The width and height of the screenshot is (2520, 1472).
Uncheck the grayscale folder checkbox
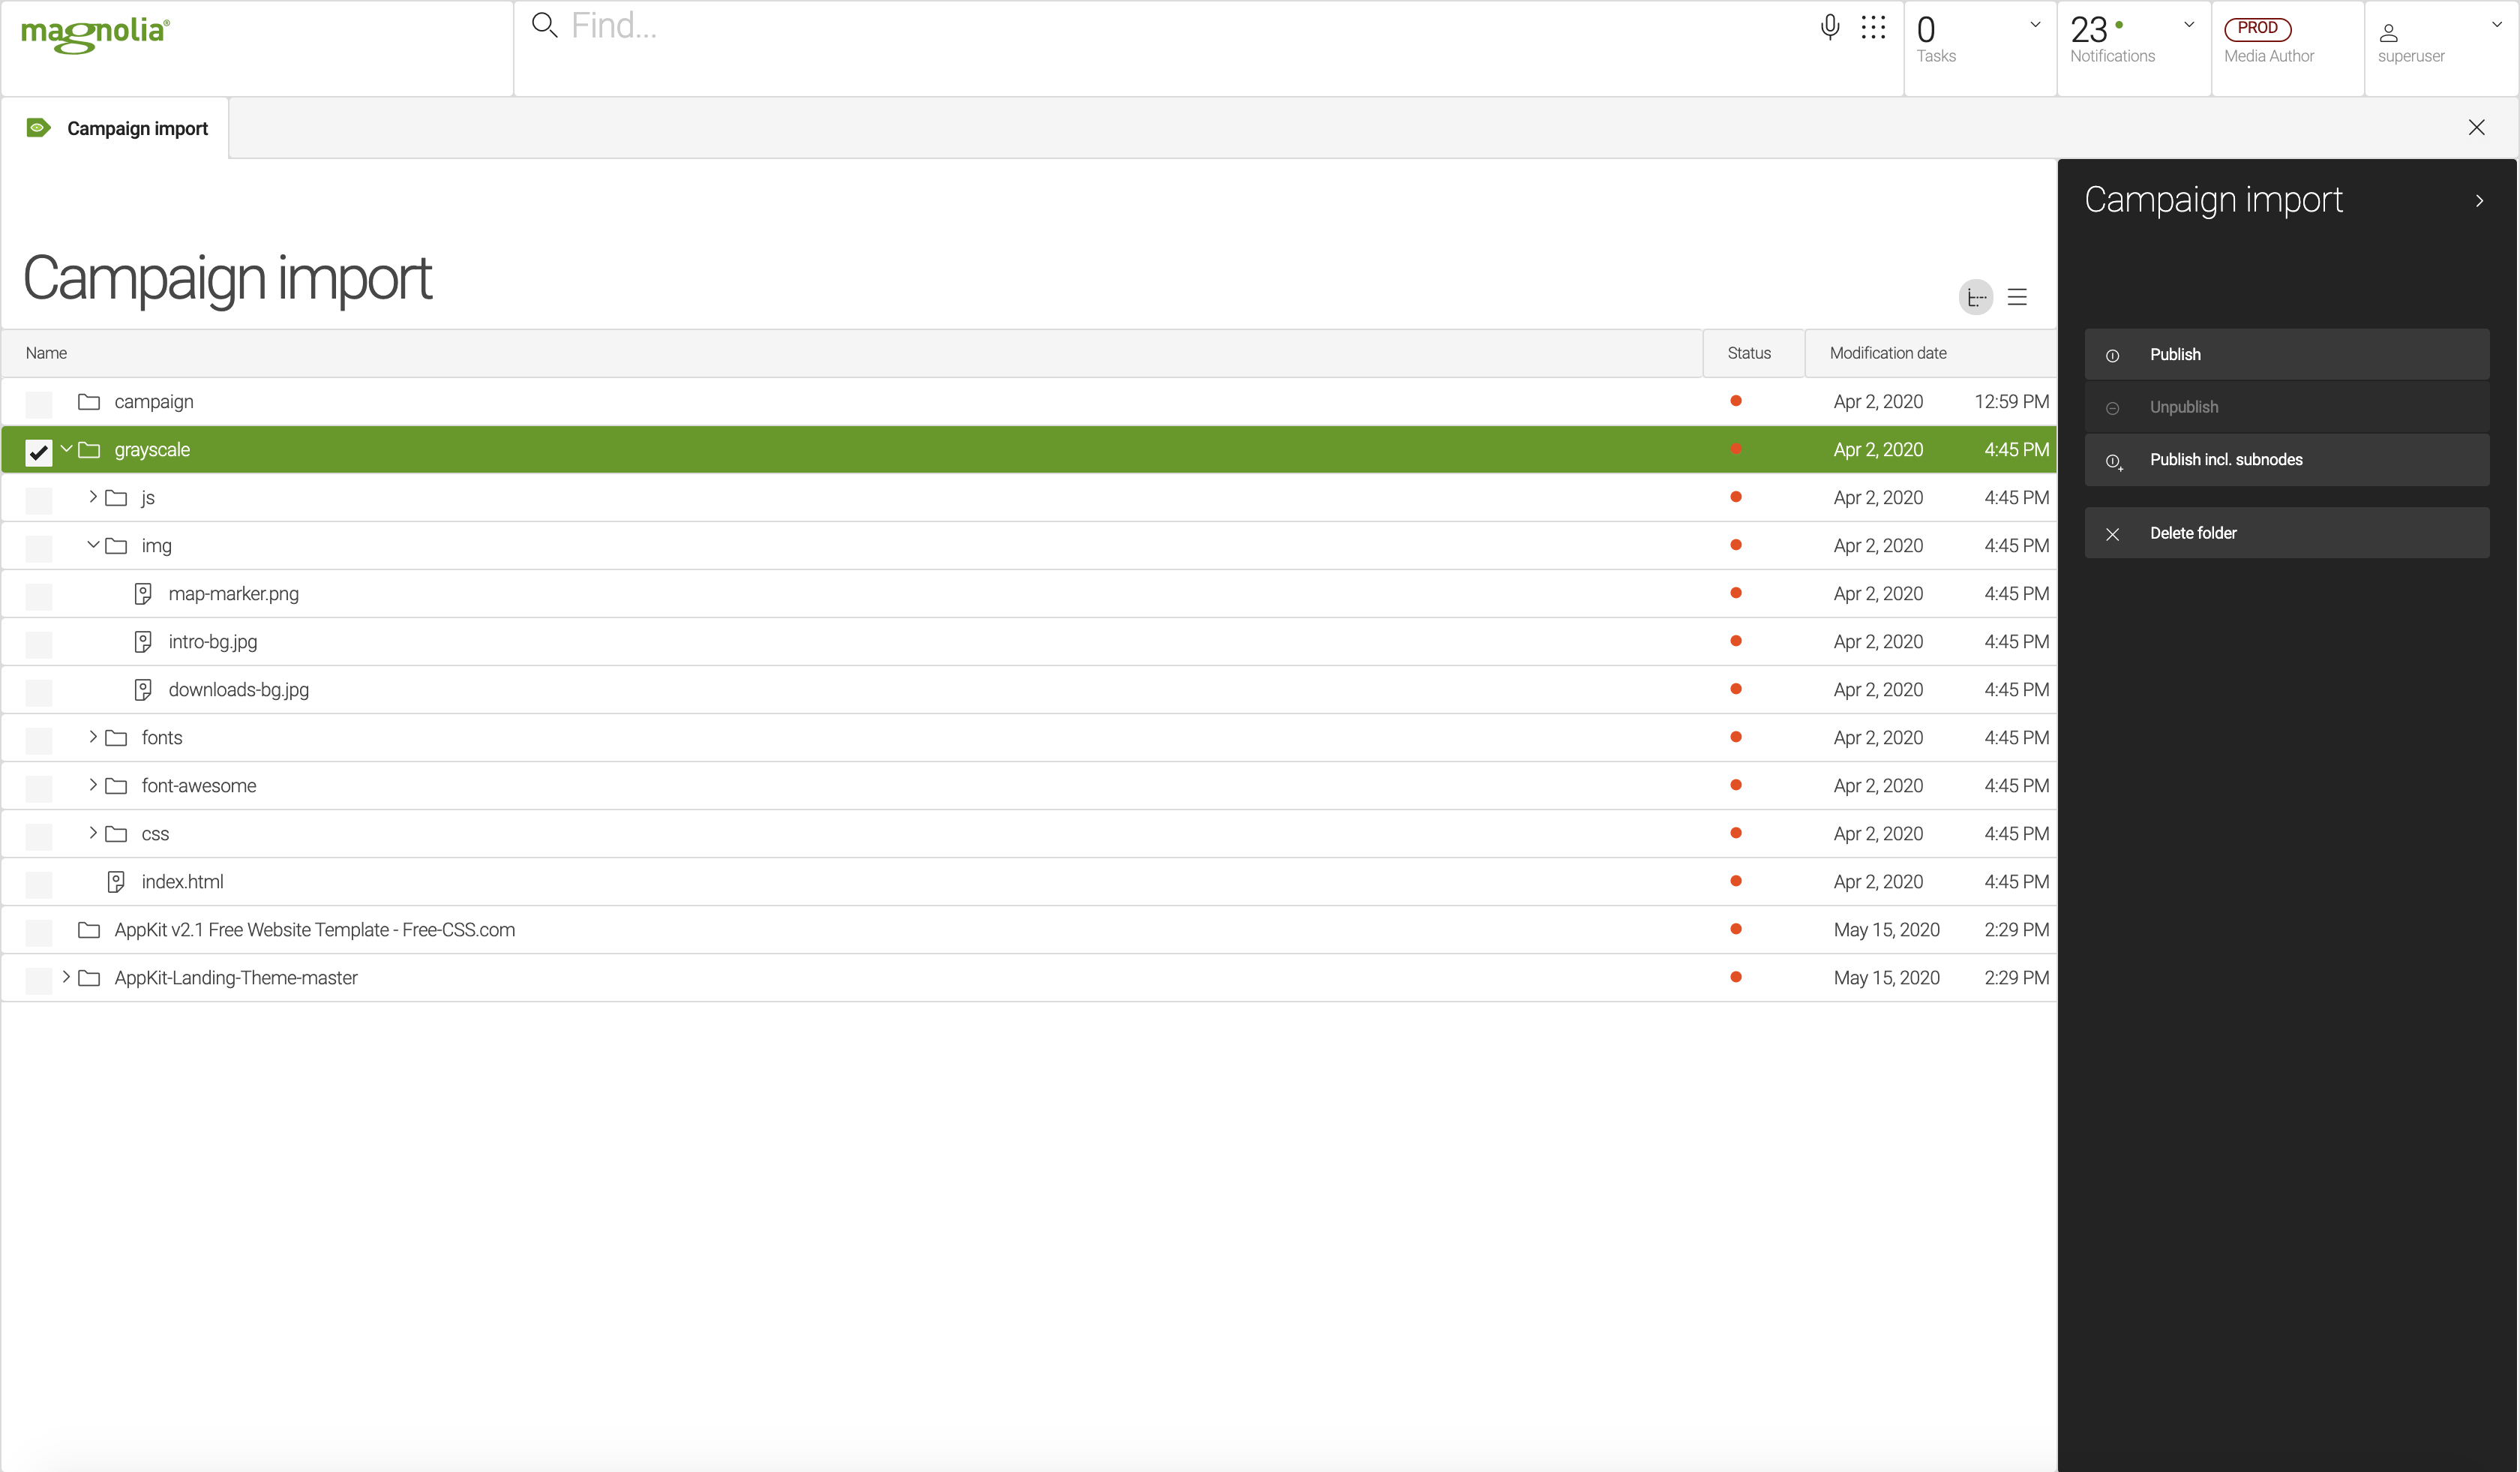[x=38, y=452]
